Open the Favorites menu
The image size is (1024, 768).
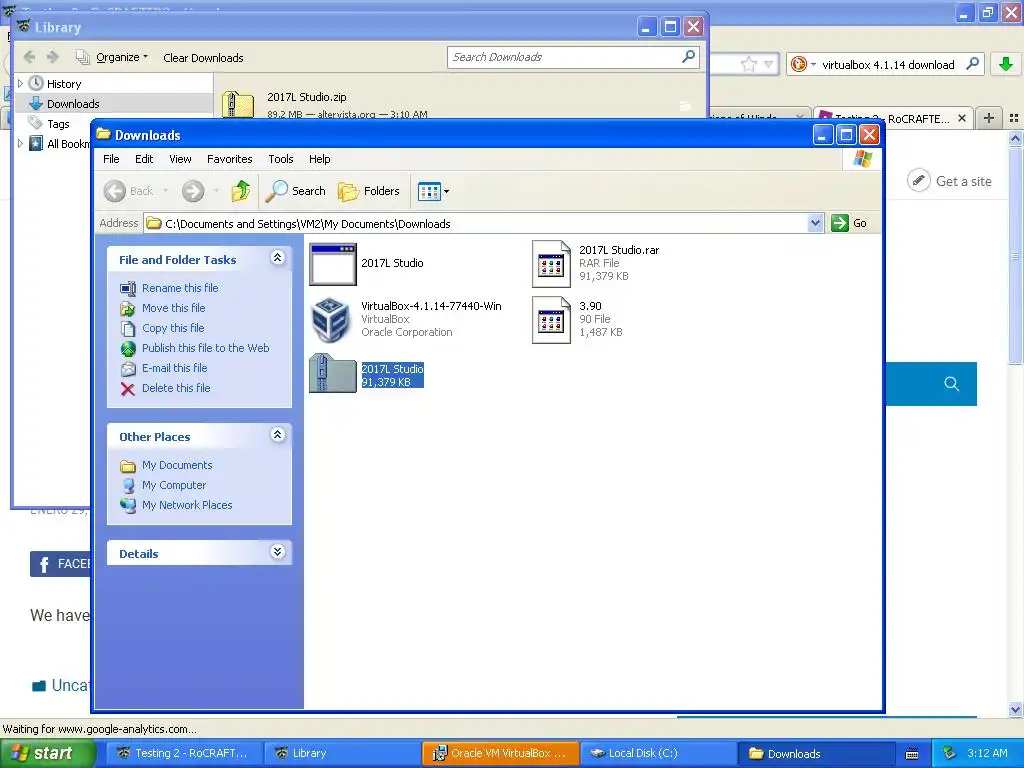pyautogui.click(x=229, y=159)
